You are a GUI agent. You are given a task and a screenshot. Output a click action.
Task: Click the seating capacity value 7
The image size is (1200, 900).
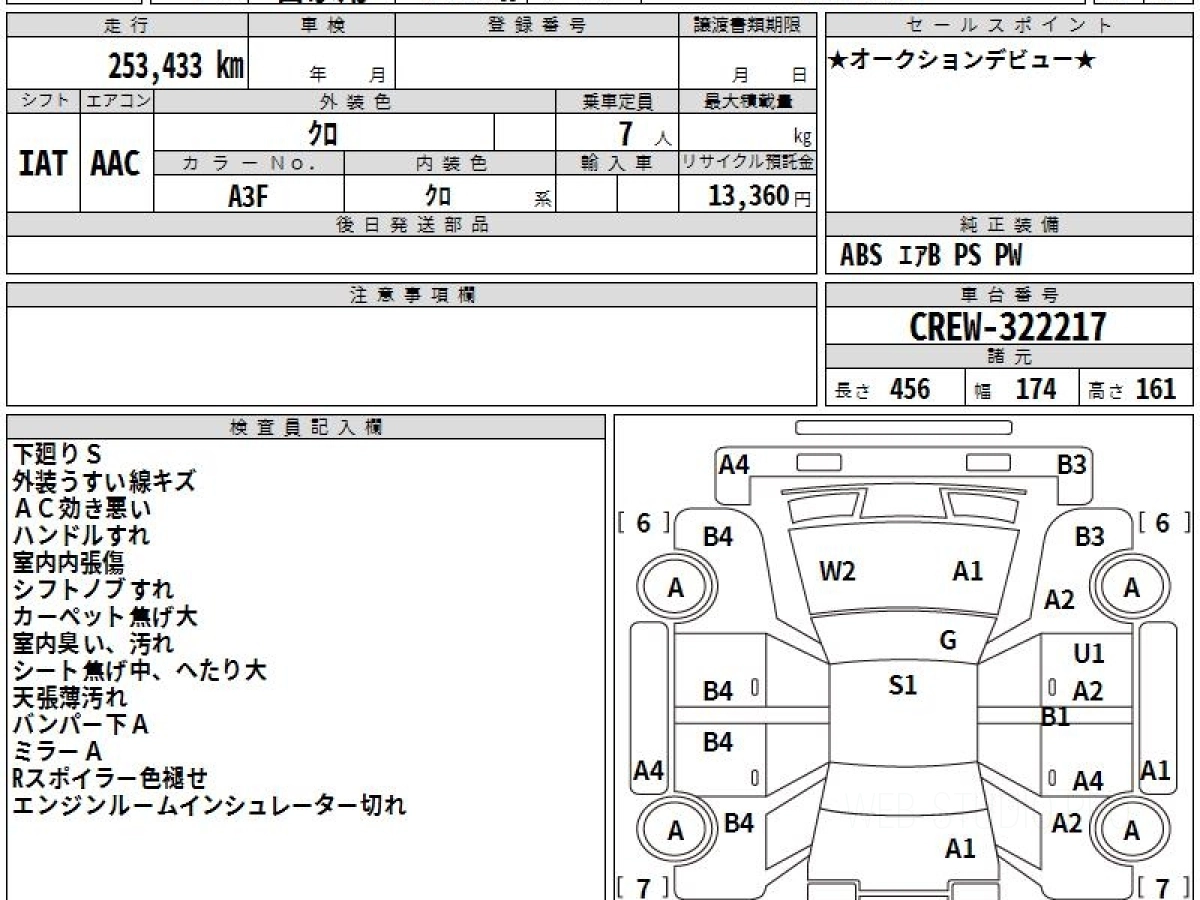[628, 134]
